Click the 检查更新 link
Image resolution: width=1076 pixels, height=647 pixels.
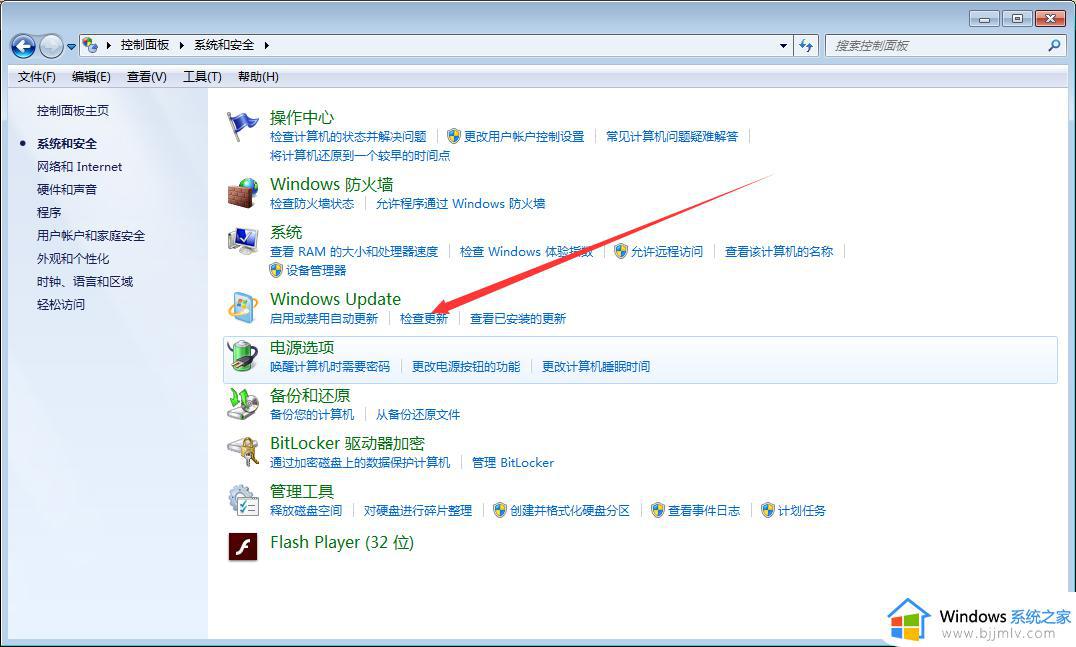[424, 318]
